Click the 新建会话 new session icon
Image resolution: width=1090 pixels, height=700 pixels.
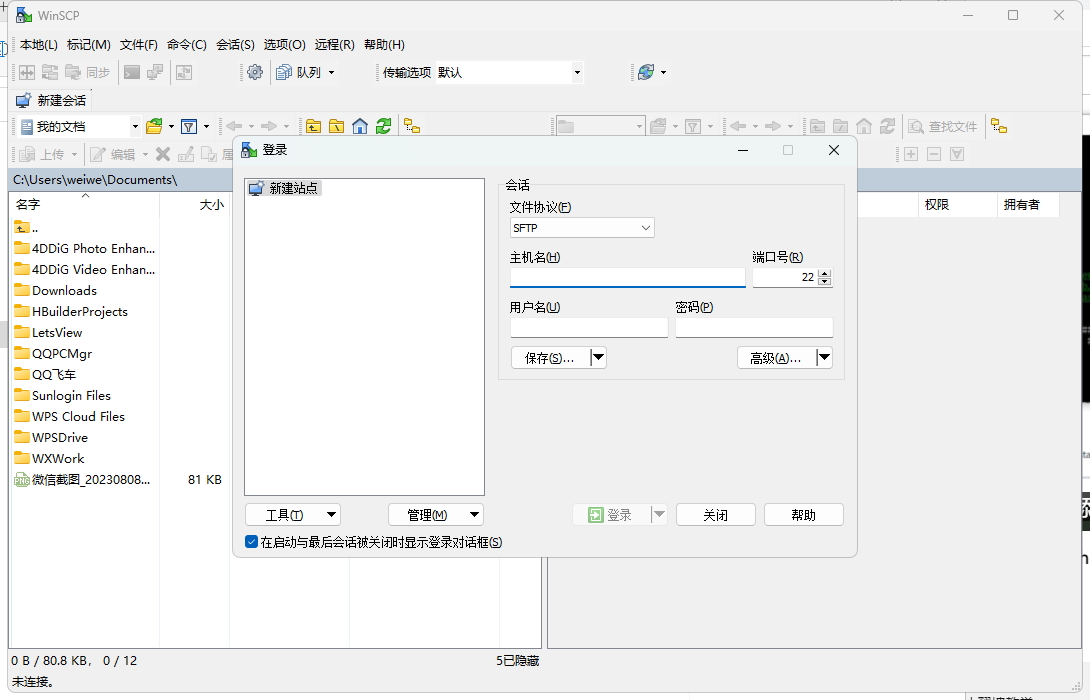(23, 100)
